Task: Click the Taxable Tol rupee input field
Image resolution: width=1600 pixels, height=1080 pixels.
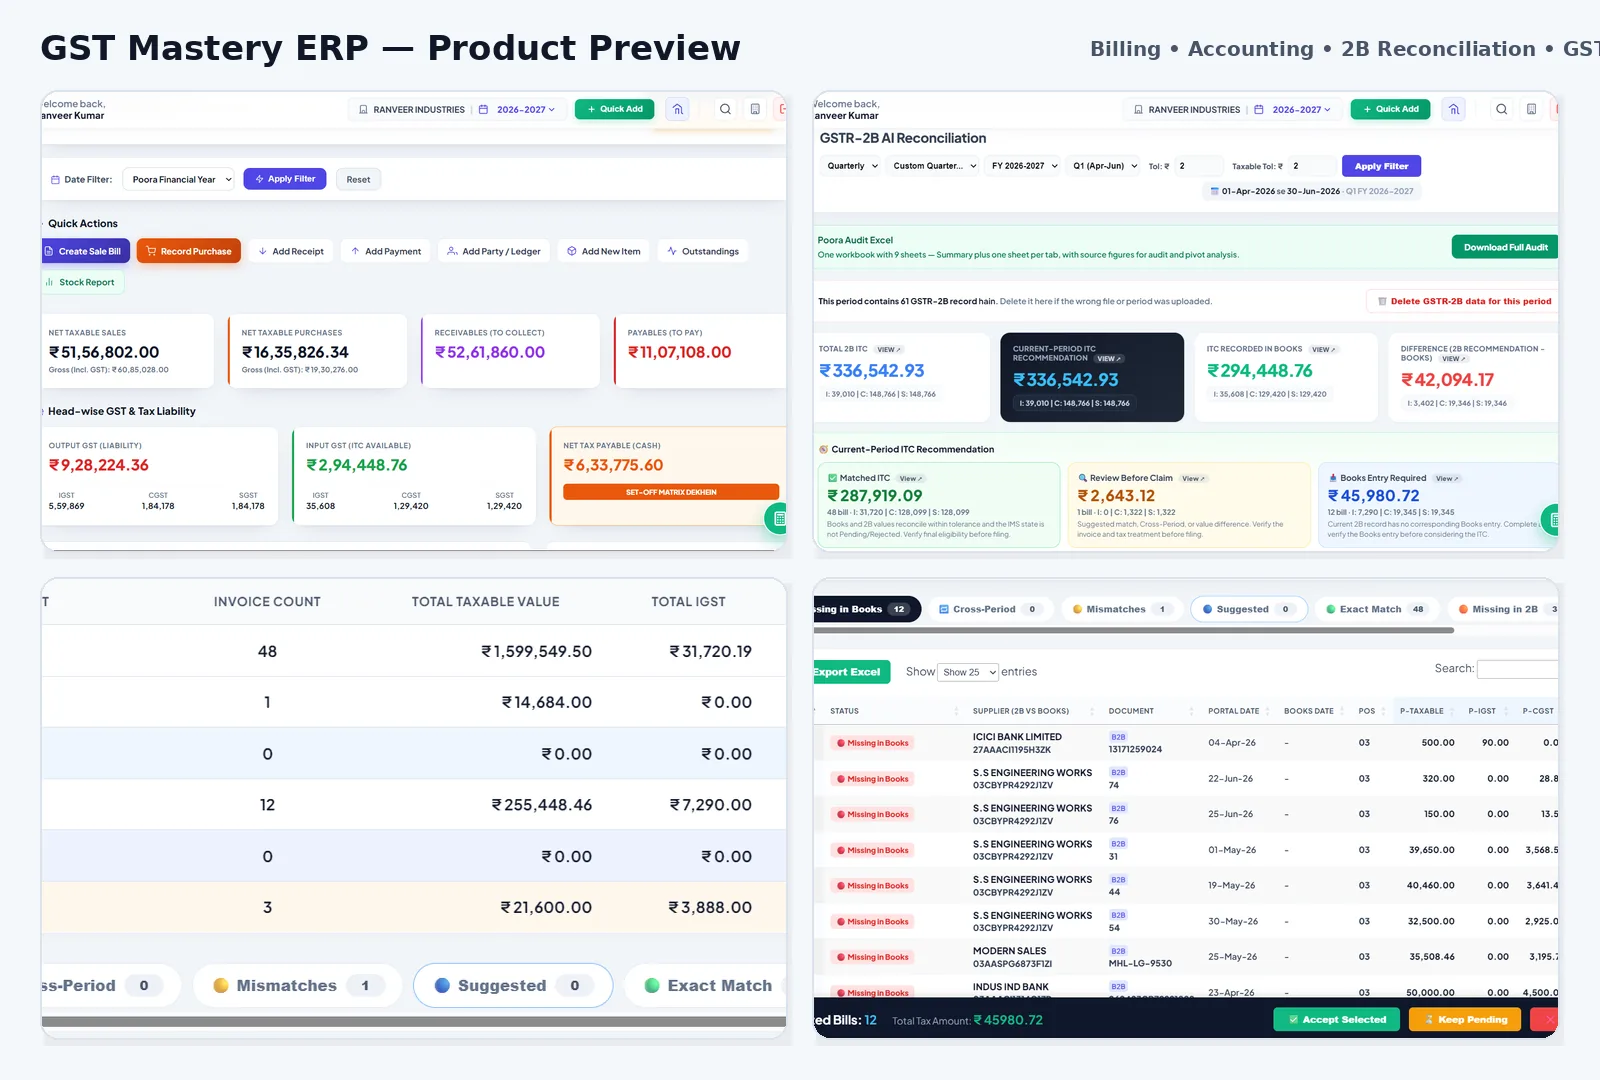Action: pos(1312,166)
